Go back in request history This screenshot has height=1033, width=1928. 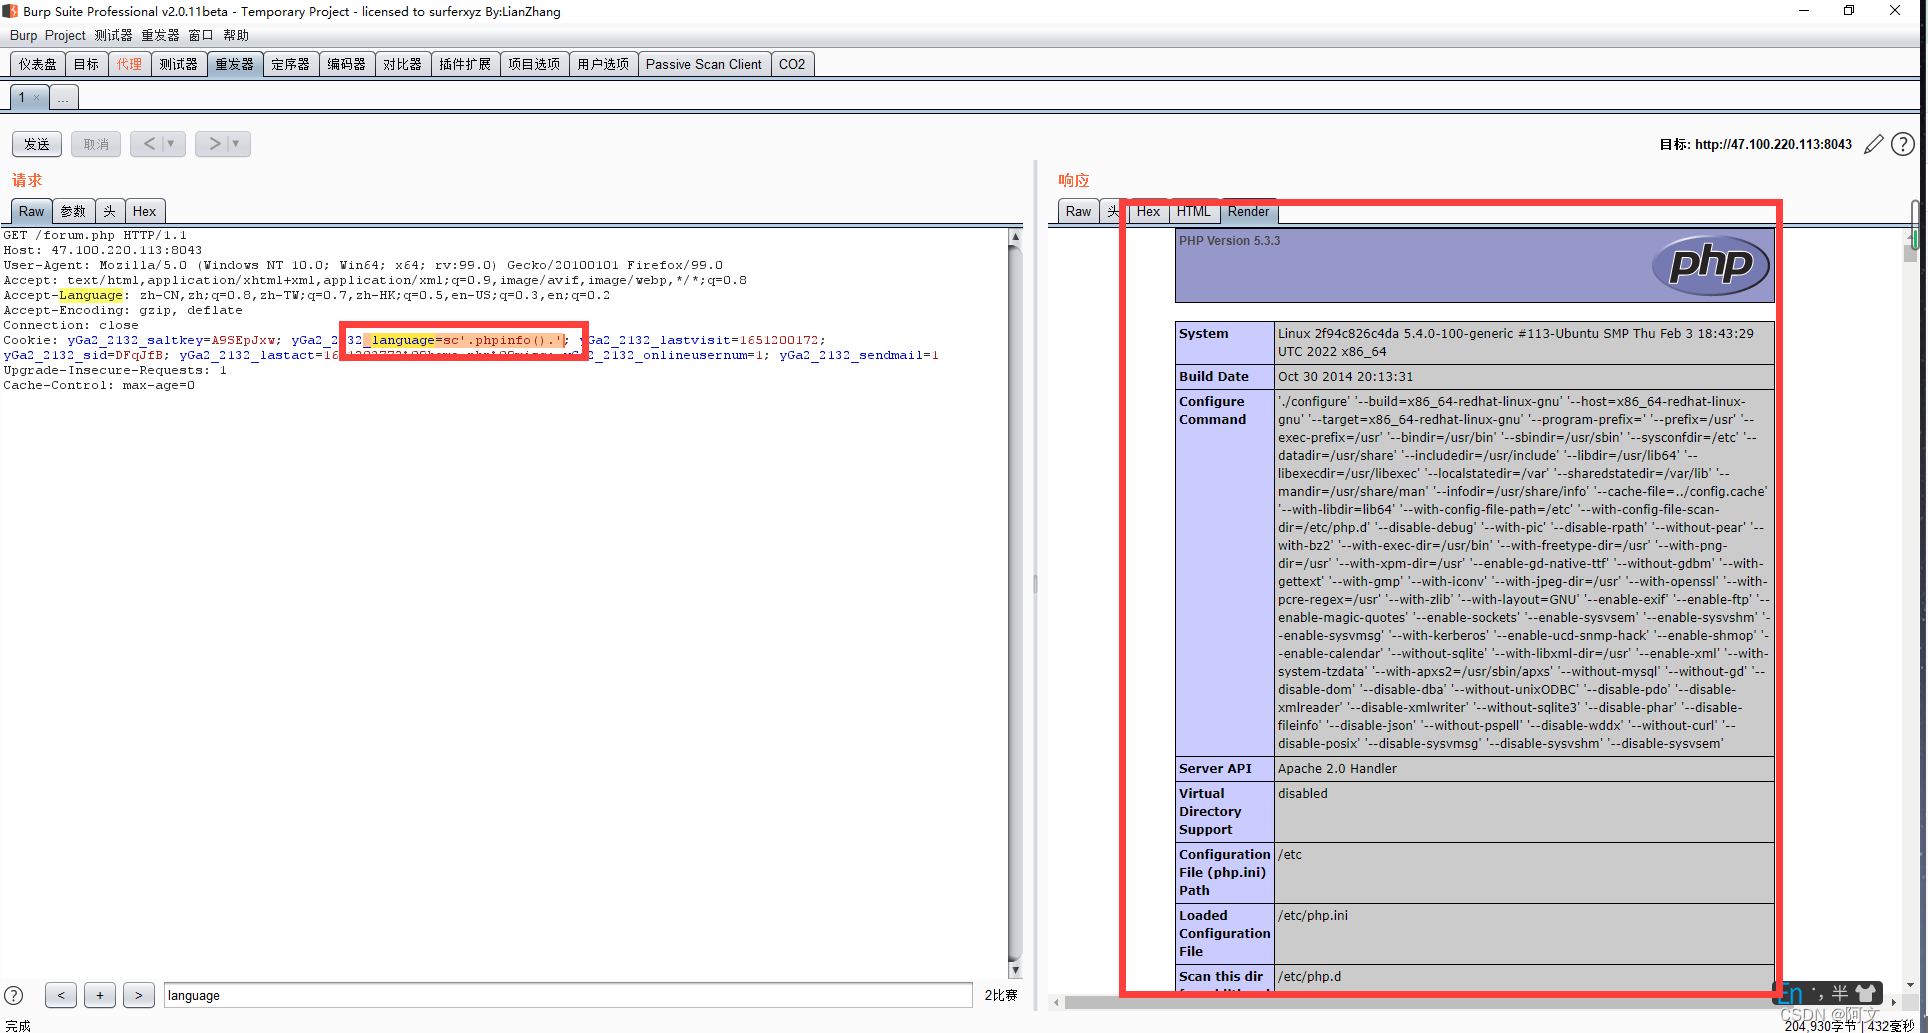click(x=149, y=144)
